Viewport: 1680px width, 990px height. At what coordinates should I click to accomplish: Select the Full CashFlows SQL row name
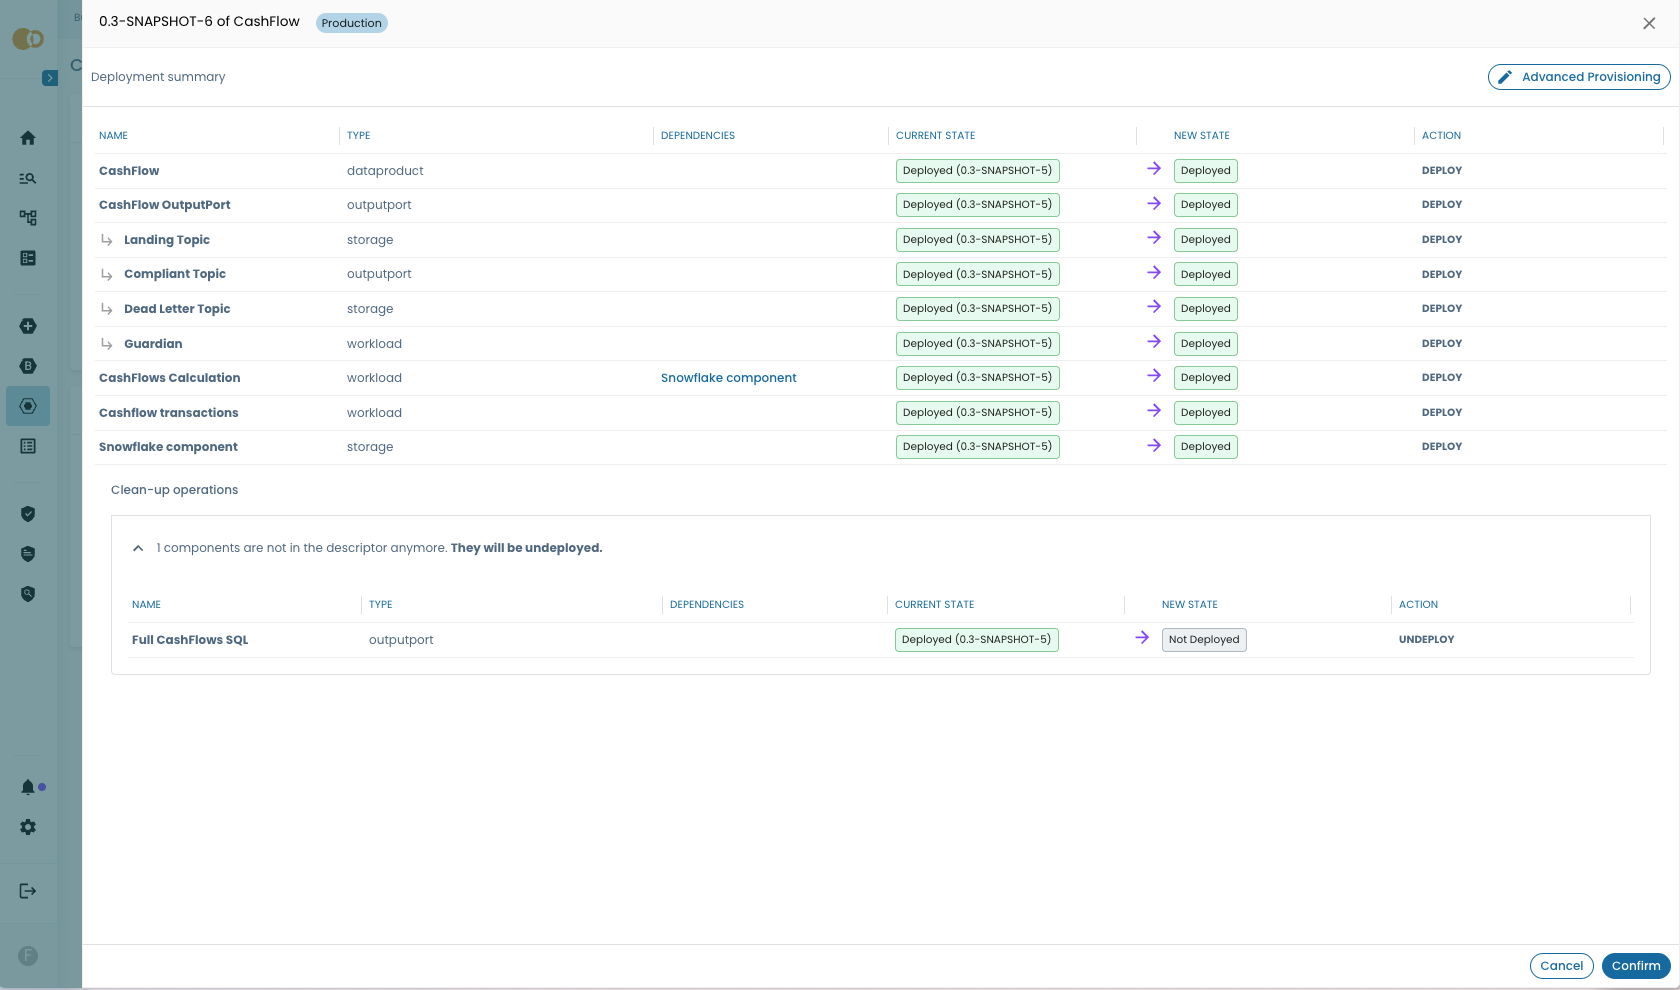tap(190, 640)
